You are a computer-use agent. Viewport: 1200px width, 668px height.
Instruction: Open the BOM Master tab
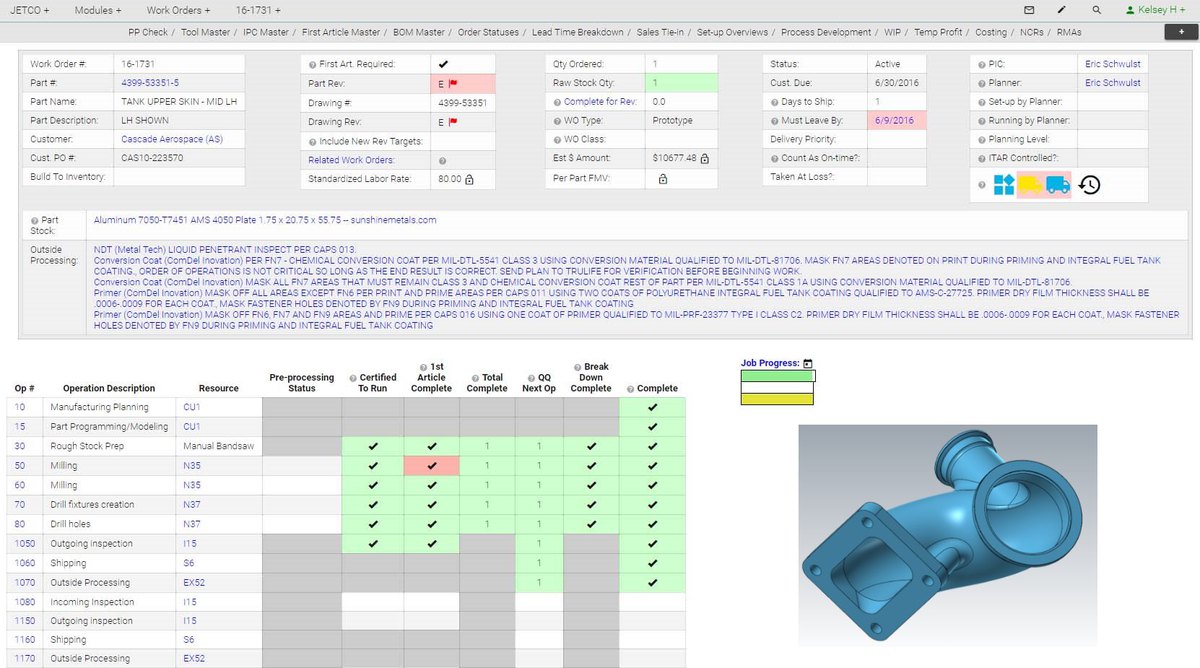(418, 31)
